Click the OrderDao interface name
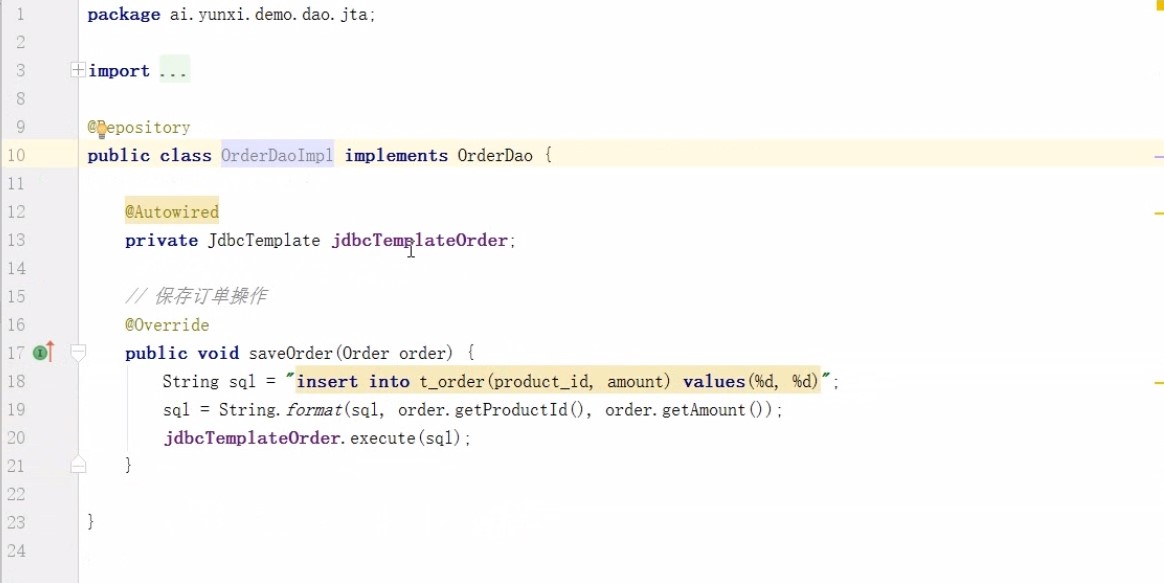 pos(495,156)
